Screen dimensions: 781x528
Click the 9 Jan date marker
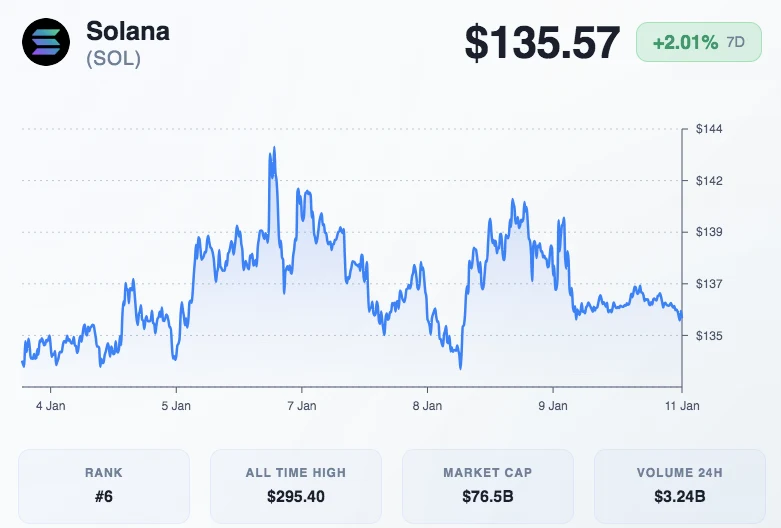(552, 406)
